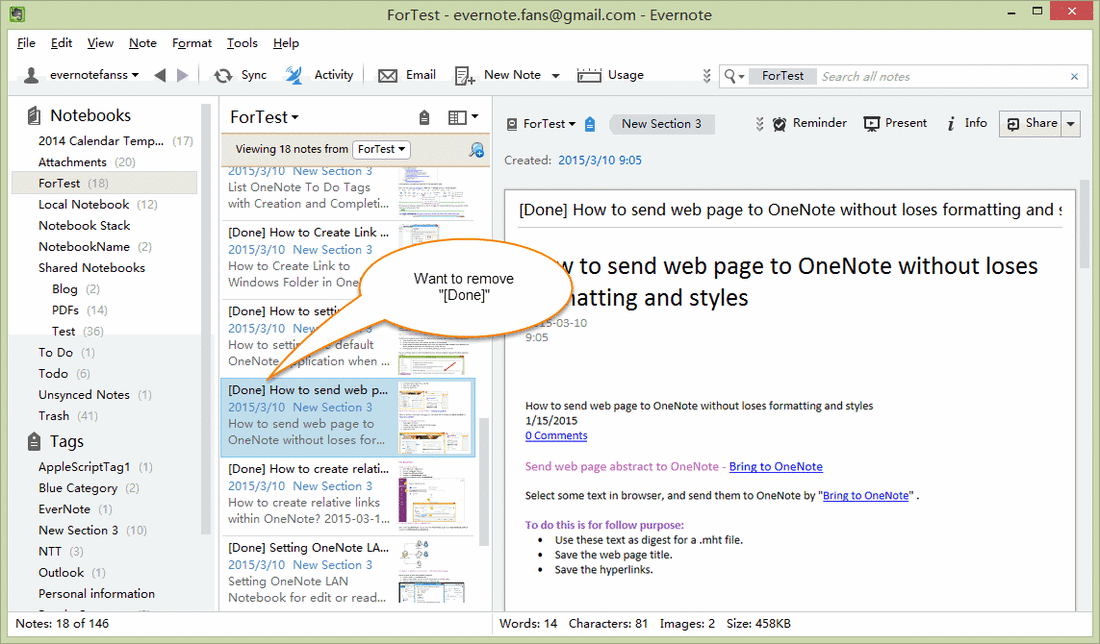Screen dimensions: 1100x644
Task: Open the File menu
Action: coord(26,43)
